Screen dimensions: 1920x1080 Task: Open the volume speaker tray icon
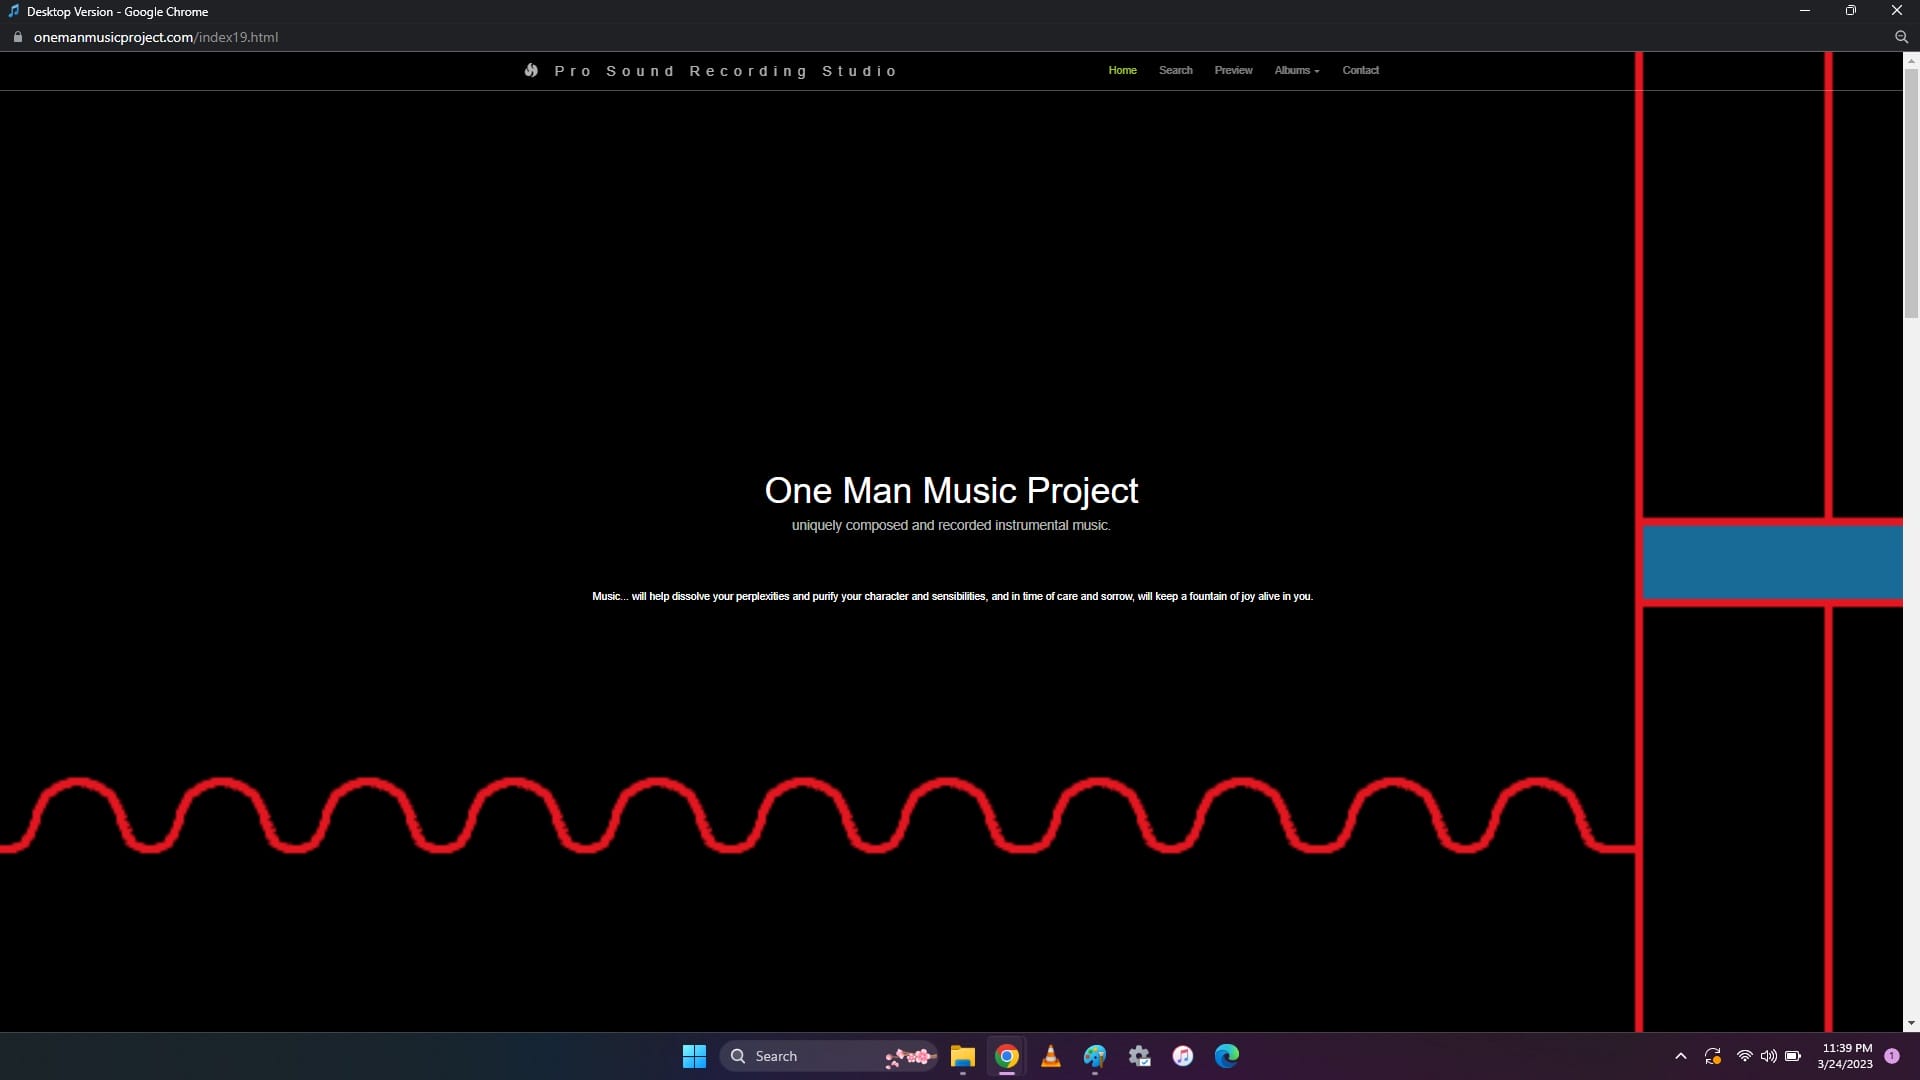point(1769,1056)
